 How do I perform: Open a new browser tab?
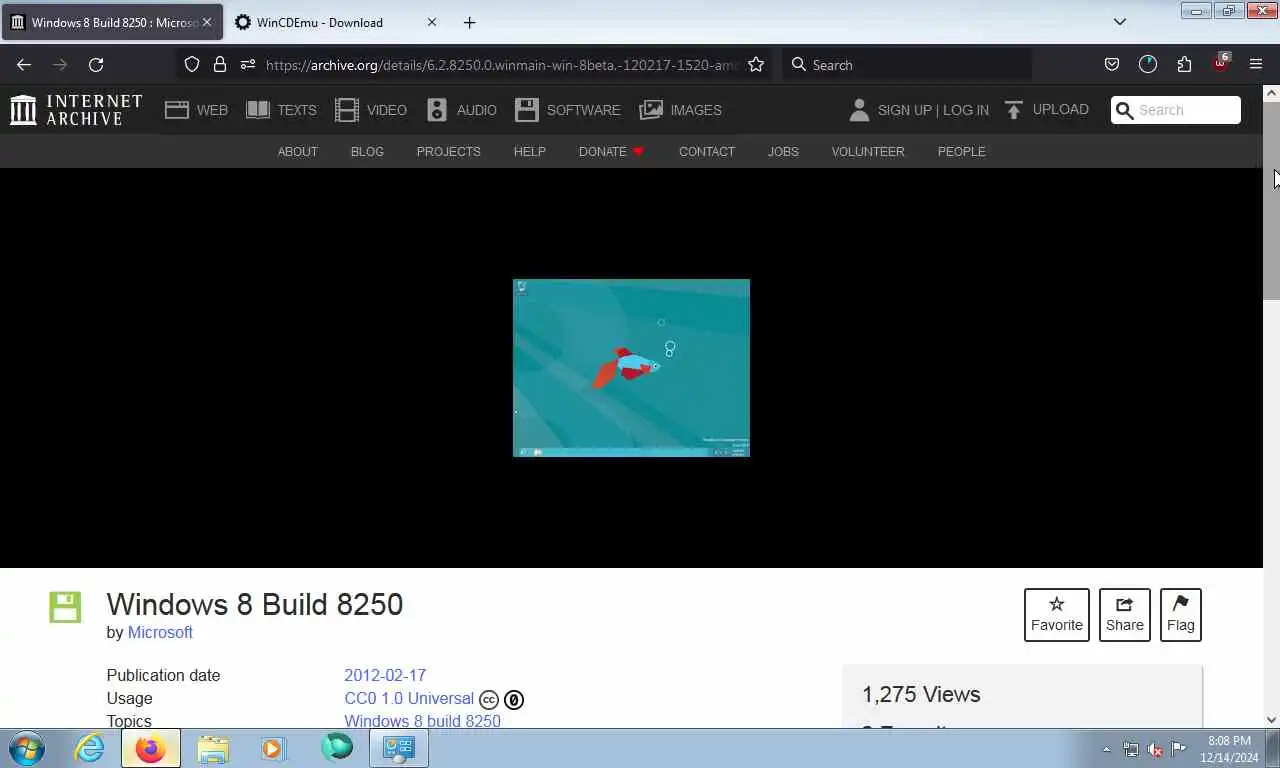point(469,22)
